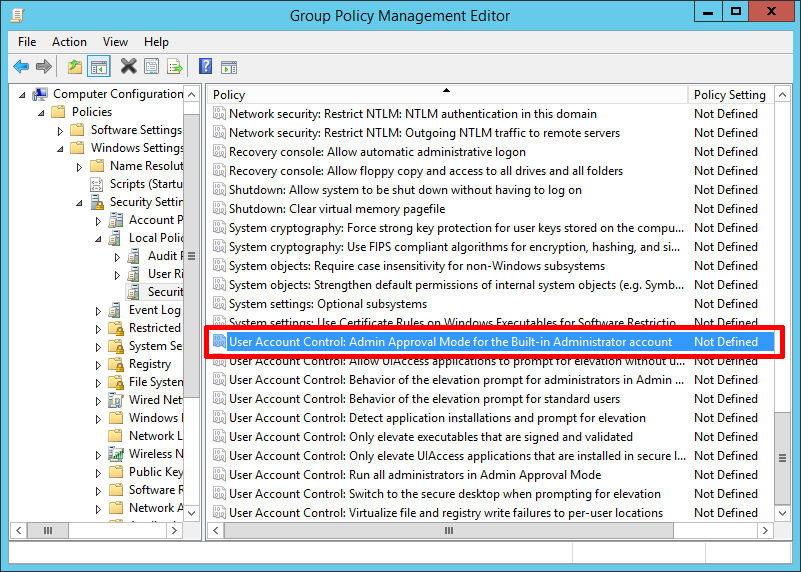Screen dimensions: 801x572
Task: Expand the Public Key Policies node
Action: tap(98, 473)
